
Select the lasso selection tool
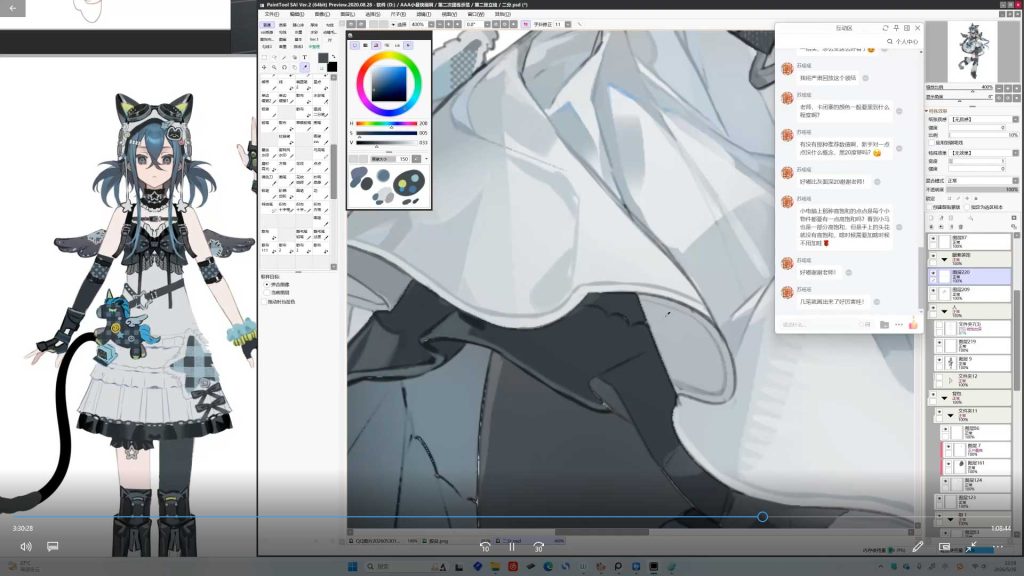(x=274, y=57)
